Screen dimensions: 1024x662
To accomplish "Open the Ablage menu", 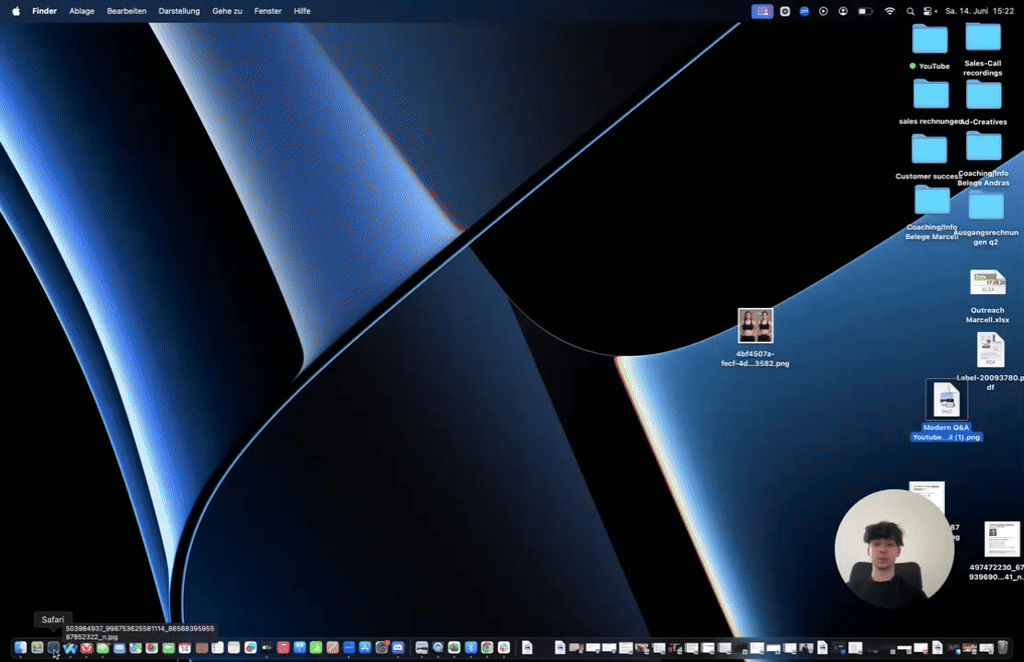I will (82, 11).
